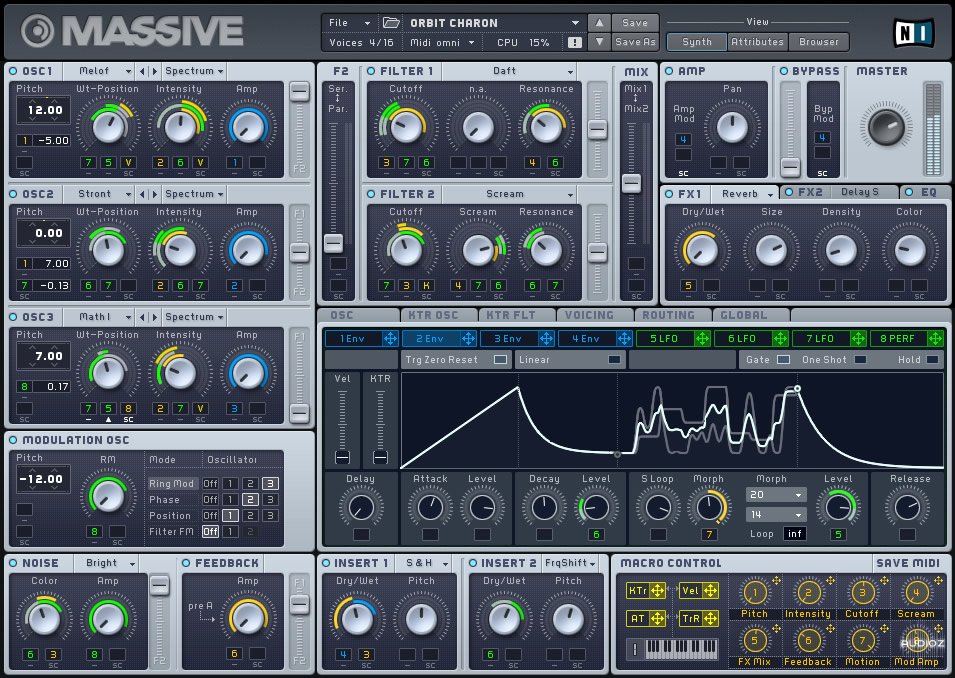Screen dimensions: 955x678
Task: Toggle OSC3 power button
Action: pos(13,317)
